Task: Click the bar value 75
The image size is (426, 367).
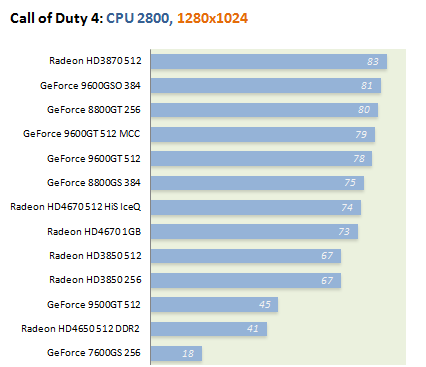Action: (350, 183)
